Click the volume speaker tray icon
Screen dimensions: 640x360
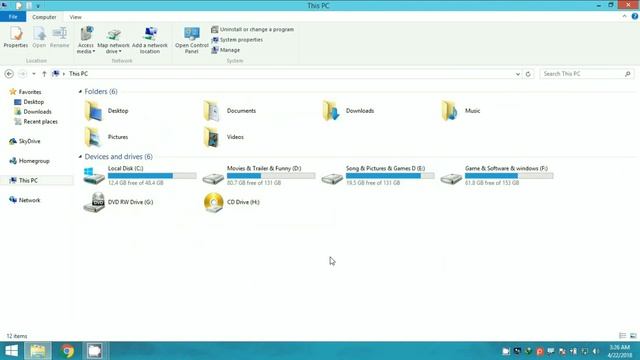tap(596, 351)
